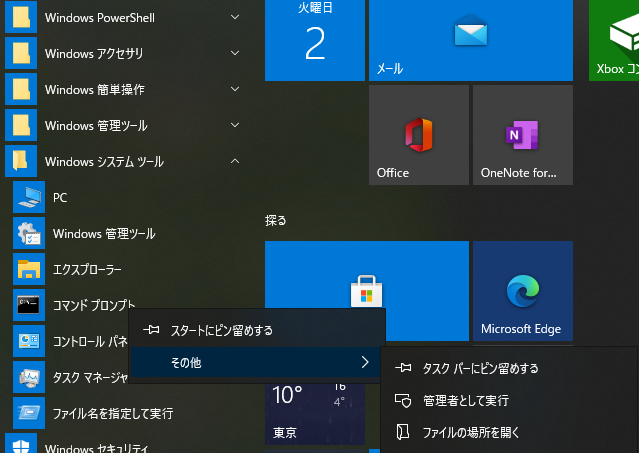Expand the Windows PowerShell chevron
The width and height of the screenshot is (639, 453).
click(235, 17)
